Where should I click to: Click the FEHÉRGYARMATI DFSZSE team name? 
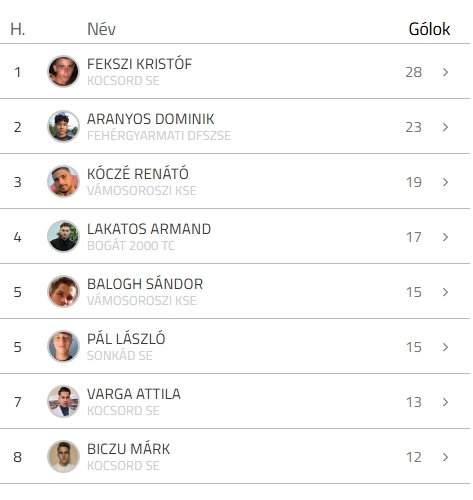tap(159, 136)
